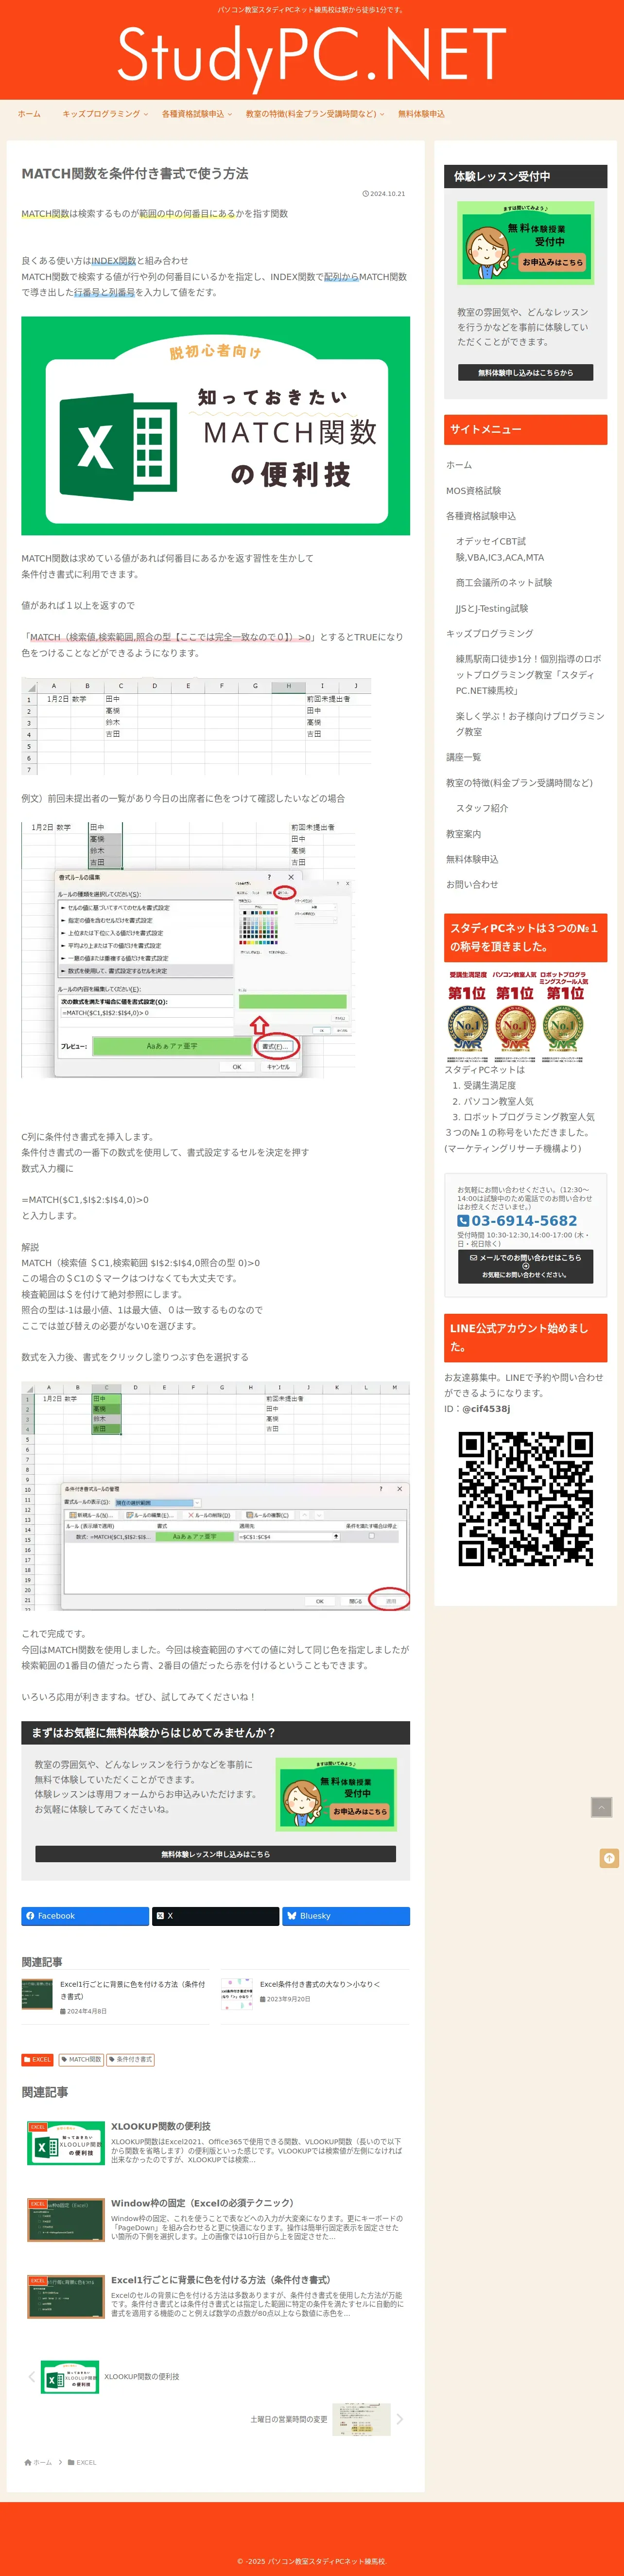Open 教室案内 sidebar link
Screen dimensions: 624x2576
[x=463, y=833]
